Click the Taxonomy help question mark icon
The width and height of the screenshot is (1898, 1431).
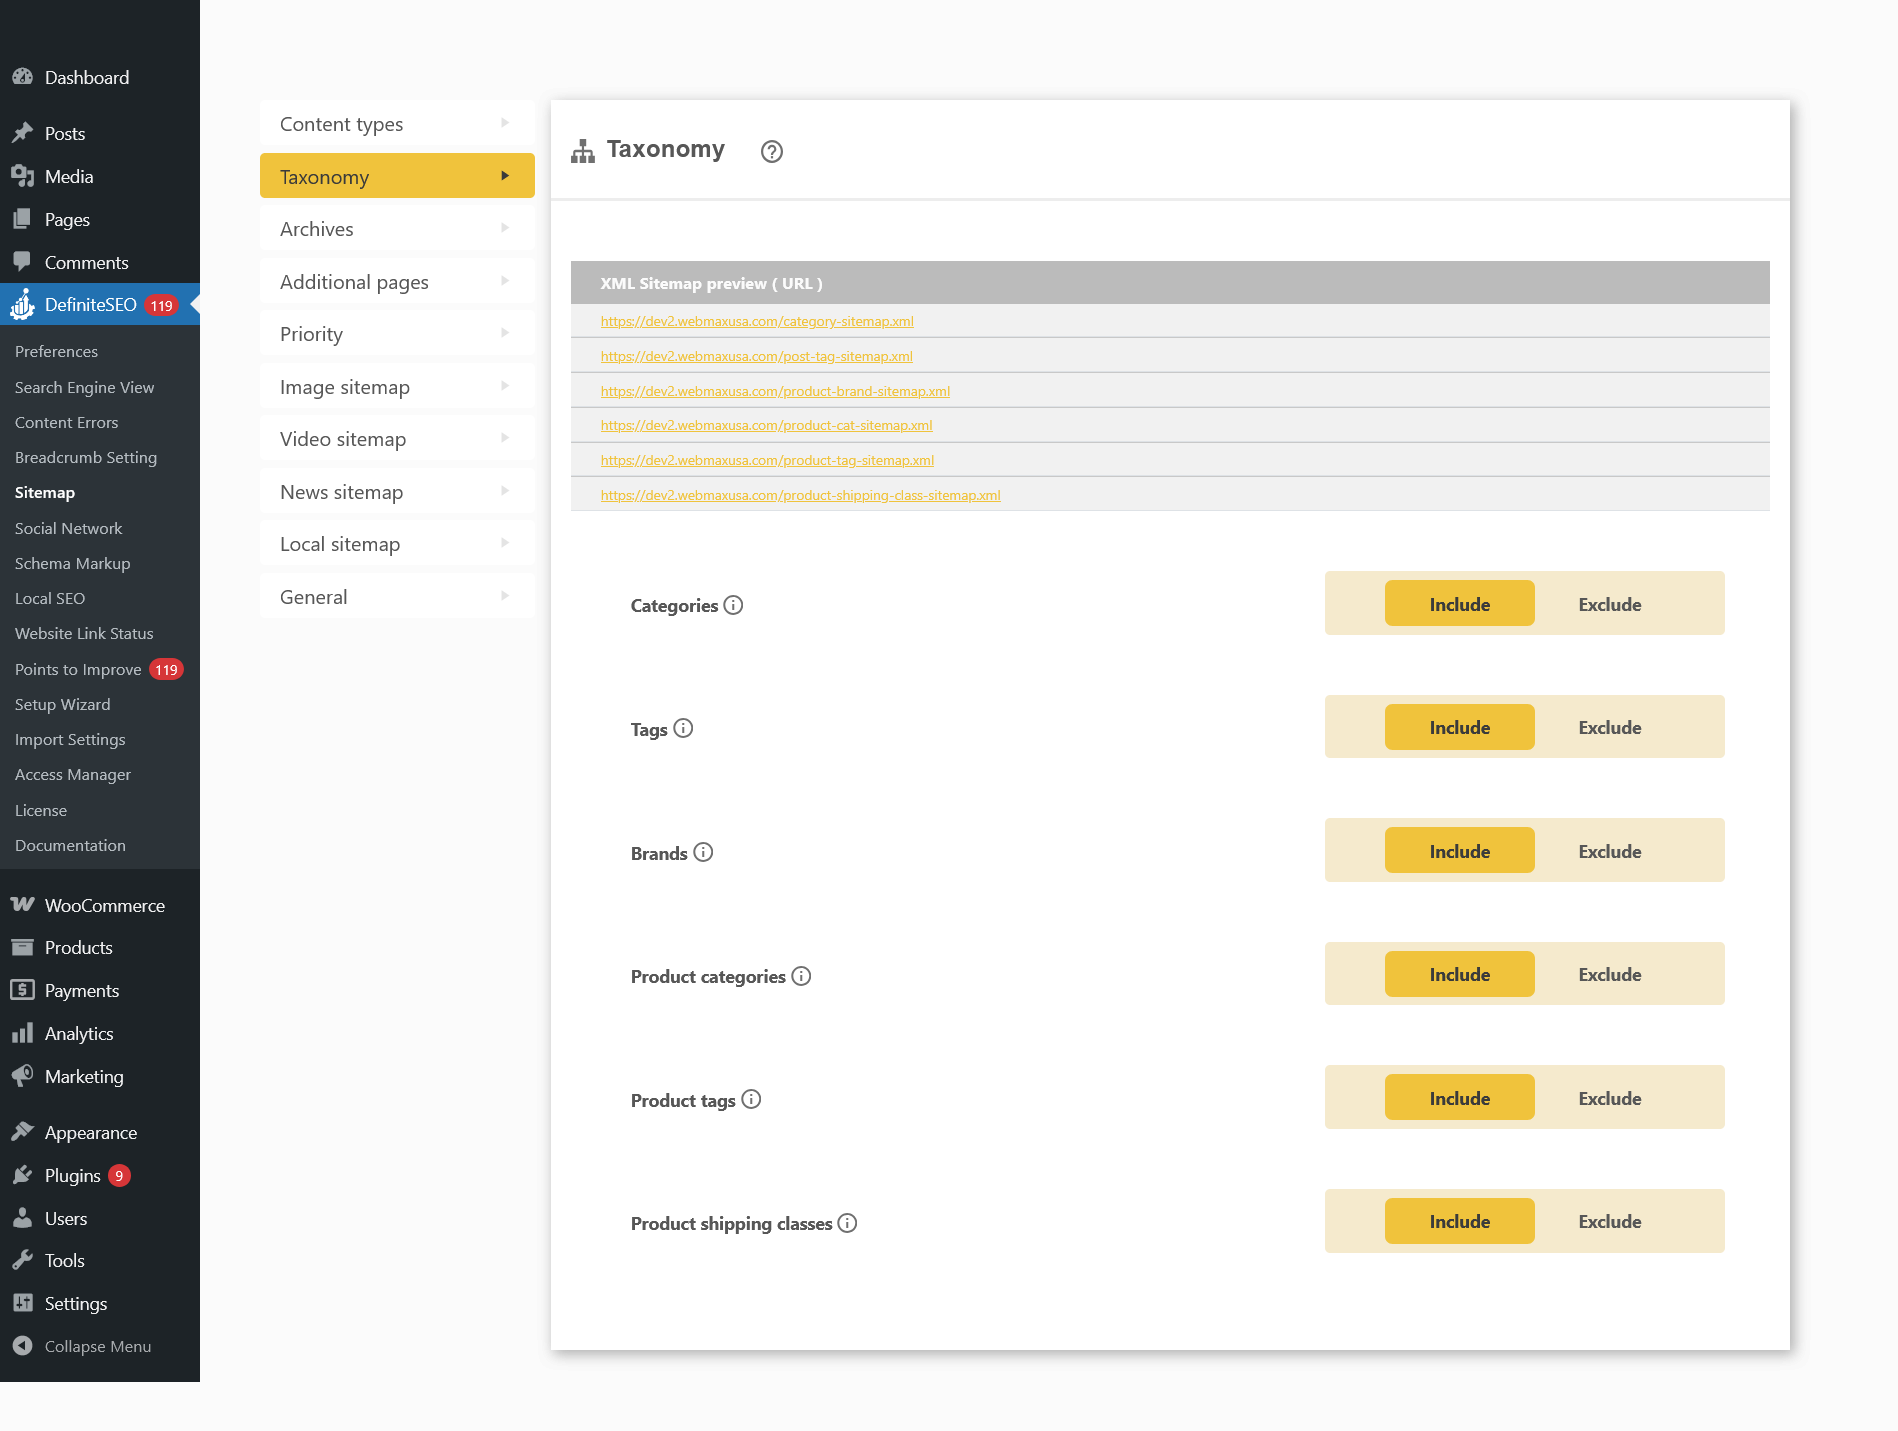tap(770, 152)
